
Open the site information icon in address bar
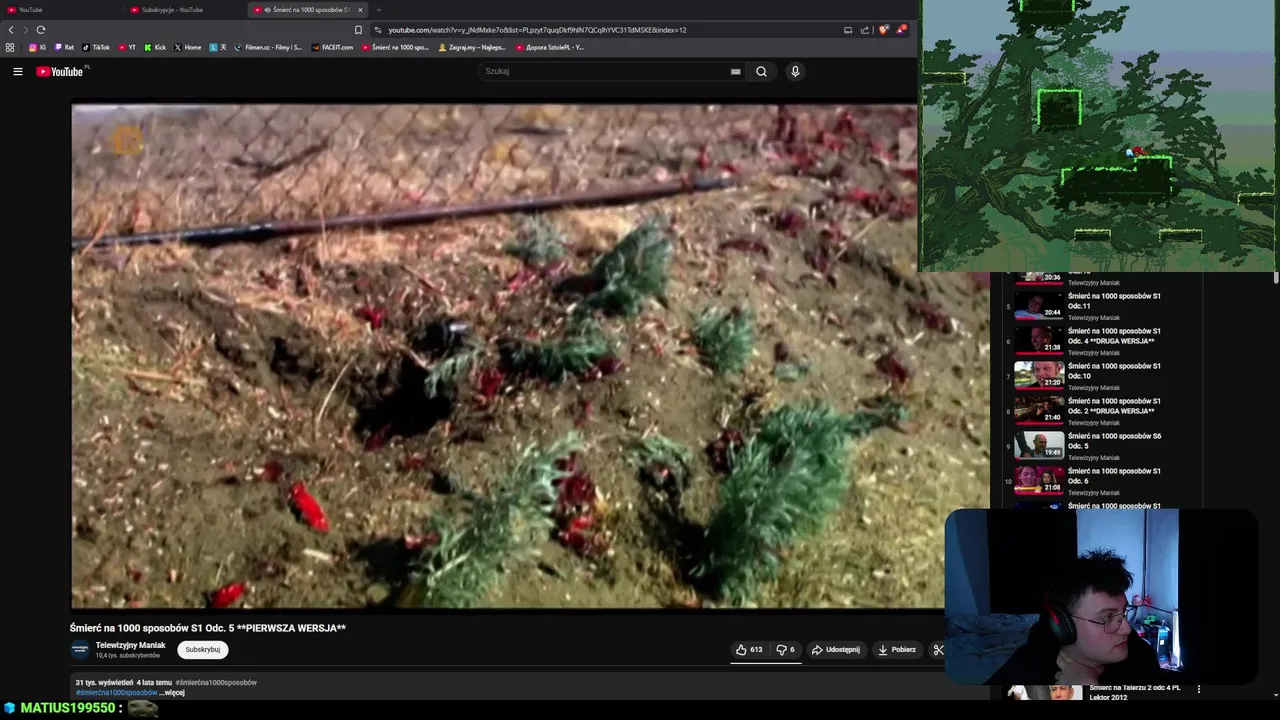378,30
